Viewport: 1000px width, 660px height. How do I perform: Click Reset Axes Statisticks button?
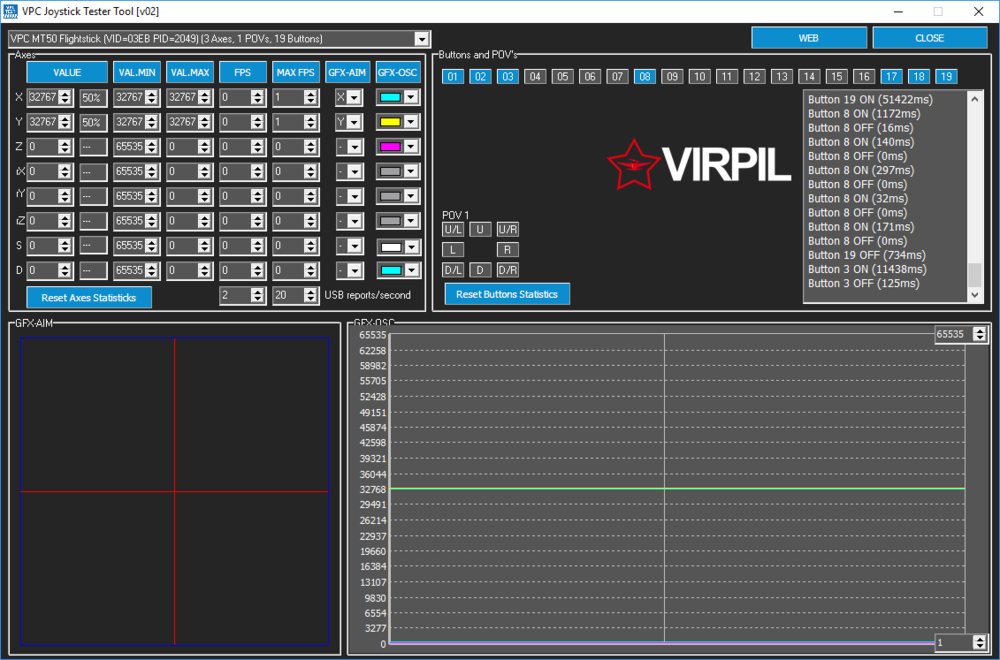tap(89, 298)
